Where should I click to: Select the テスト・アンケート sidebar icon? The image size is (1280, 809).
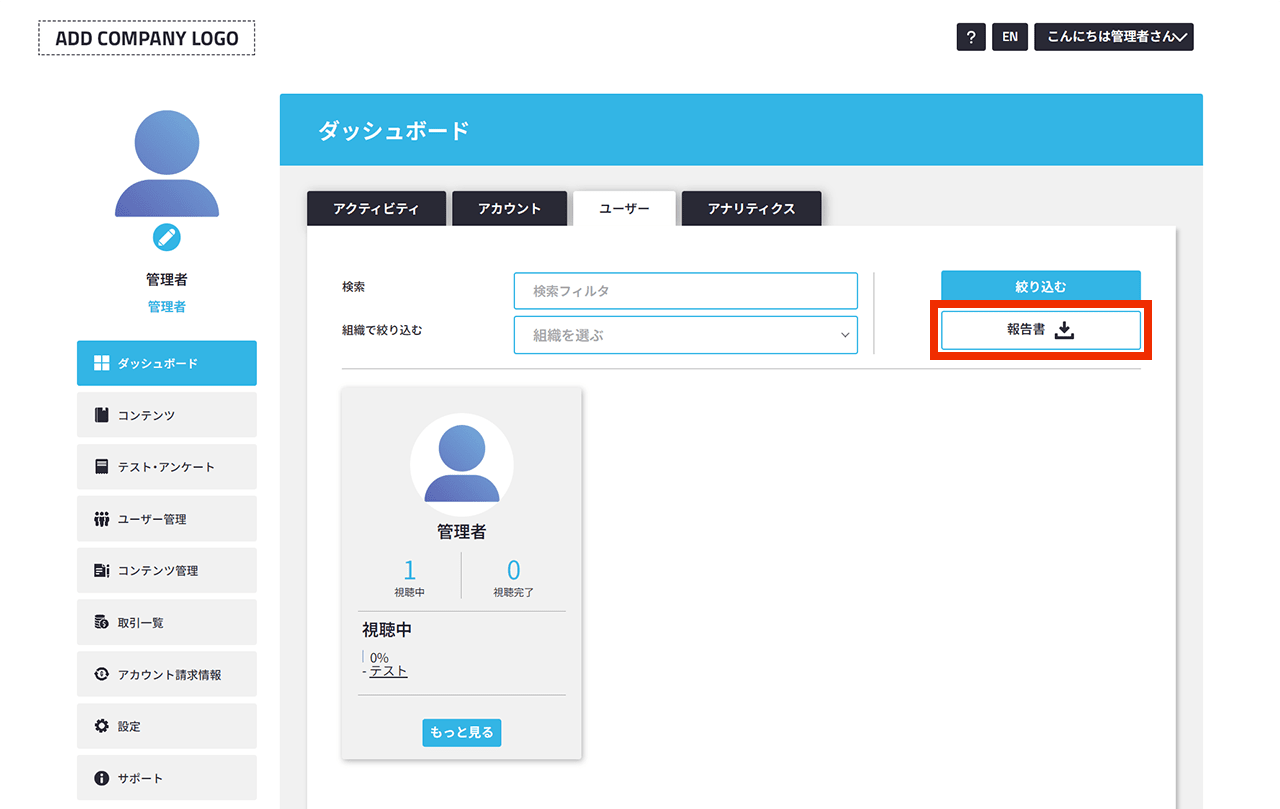pyautogui.click(x=100, y=466)
